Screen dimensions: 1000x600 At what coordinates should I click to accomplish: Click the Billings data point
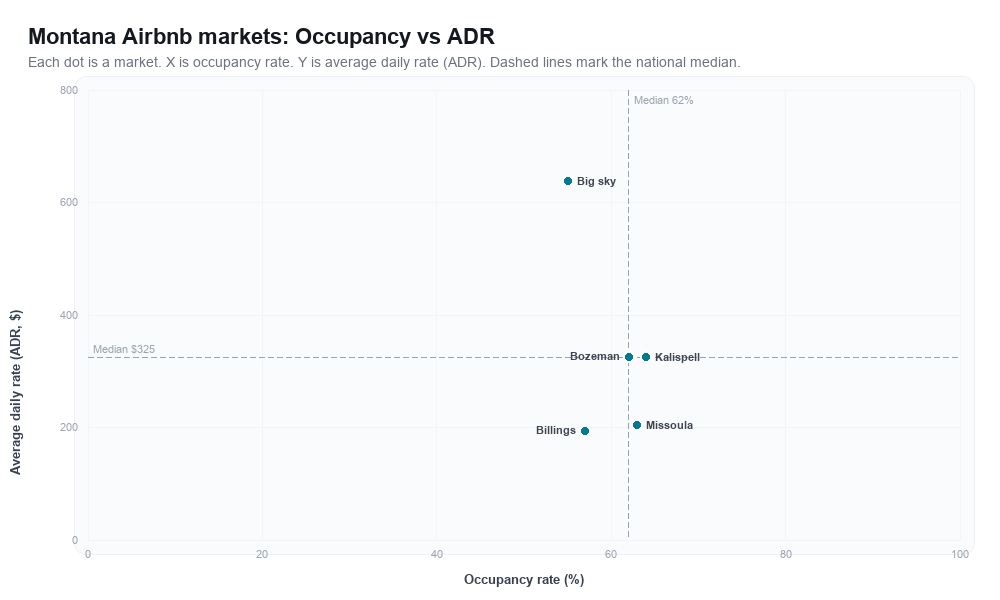point(585,431)
